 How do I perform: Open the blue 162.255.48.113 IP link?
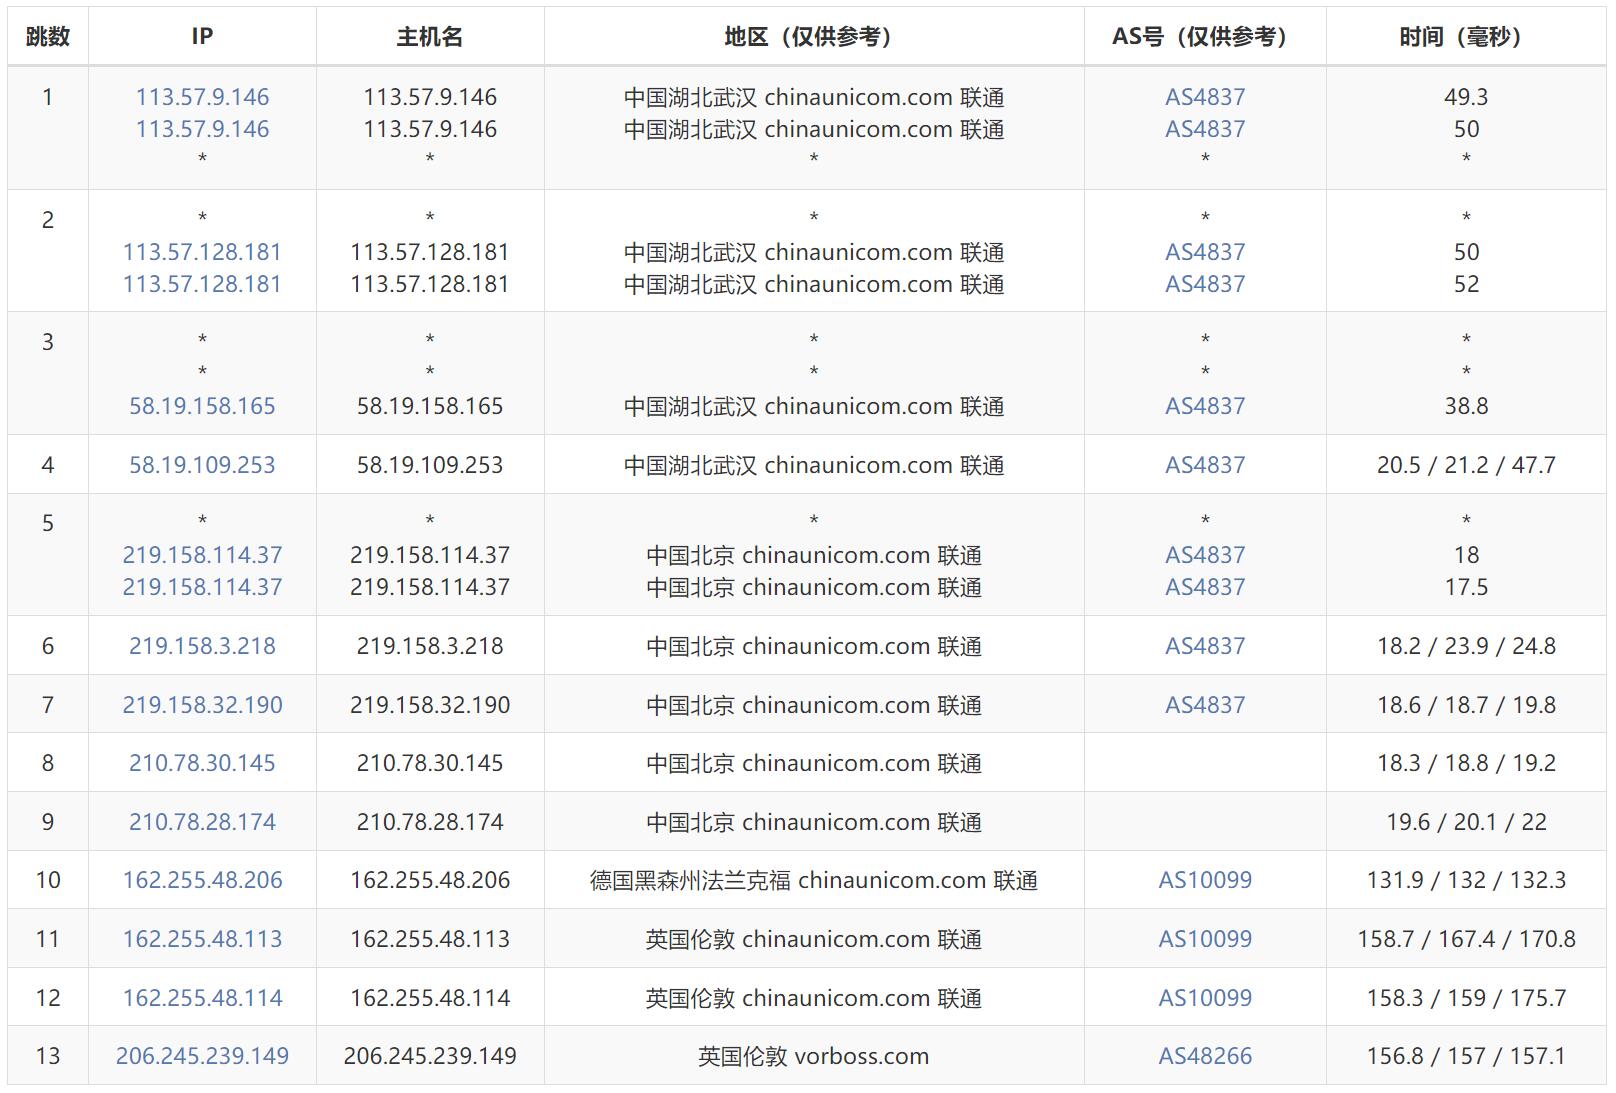click(x=202, y=939)
